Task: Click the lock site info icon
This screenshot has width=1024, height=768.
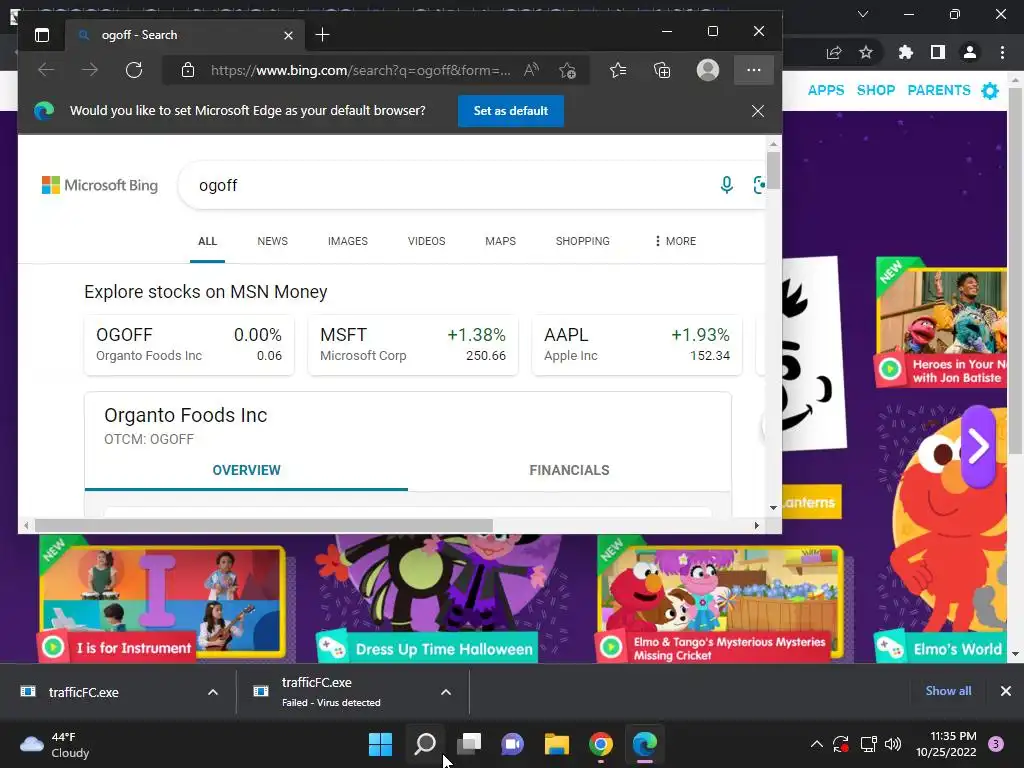Action: (188, 70)
